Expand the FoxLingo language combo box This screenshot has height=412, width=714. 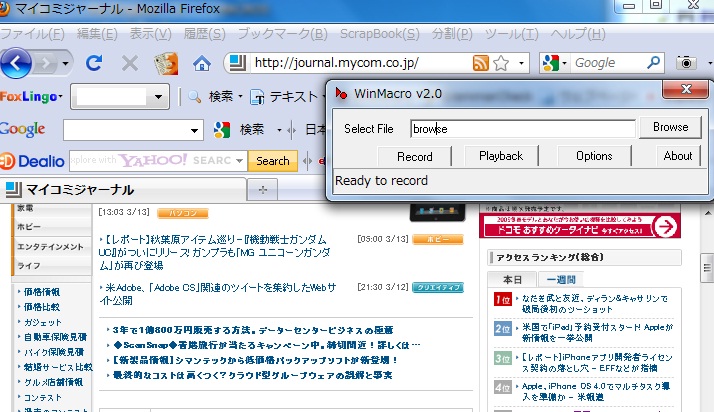pyautogui.click(x=158, y=97)
